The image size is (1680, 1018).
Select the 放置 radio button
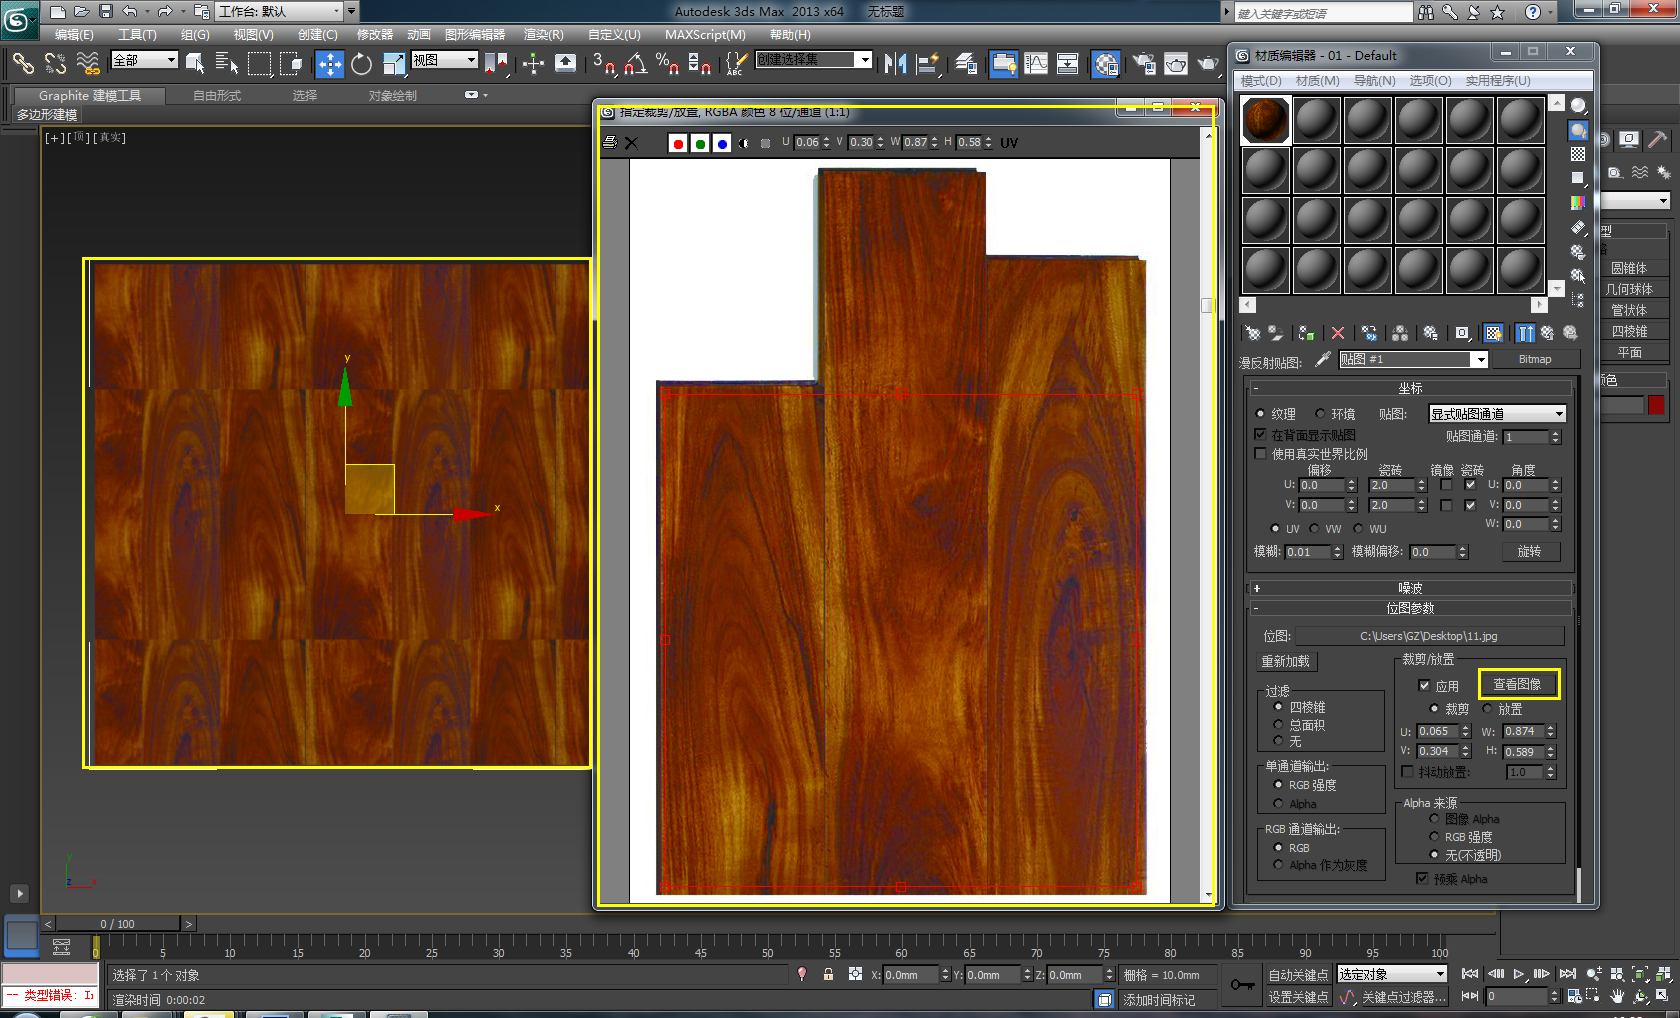point(1487,709)
